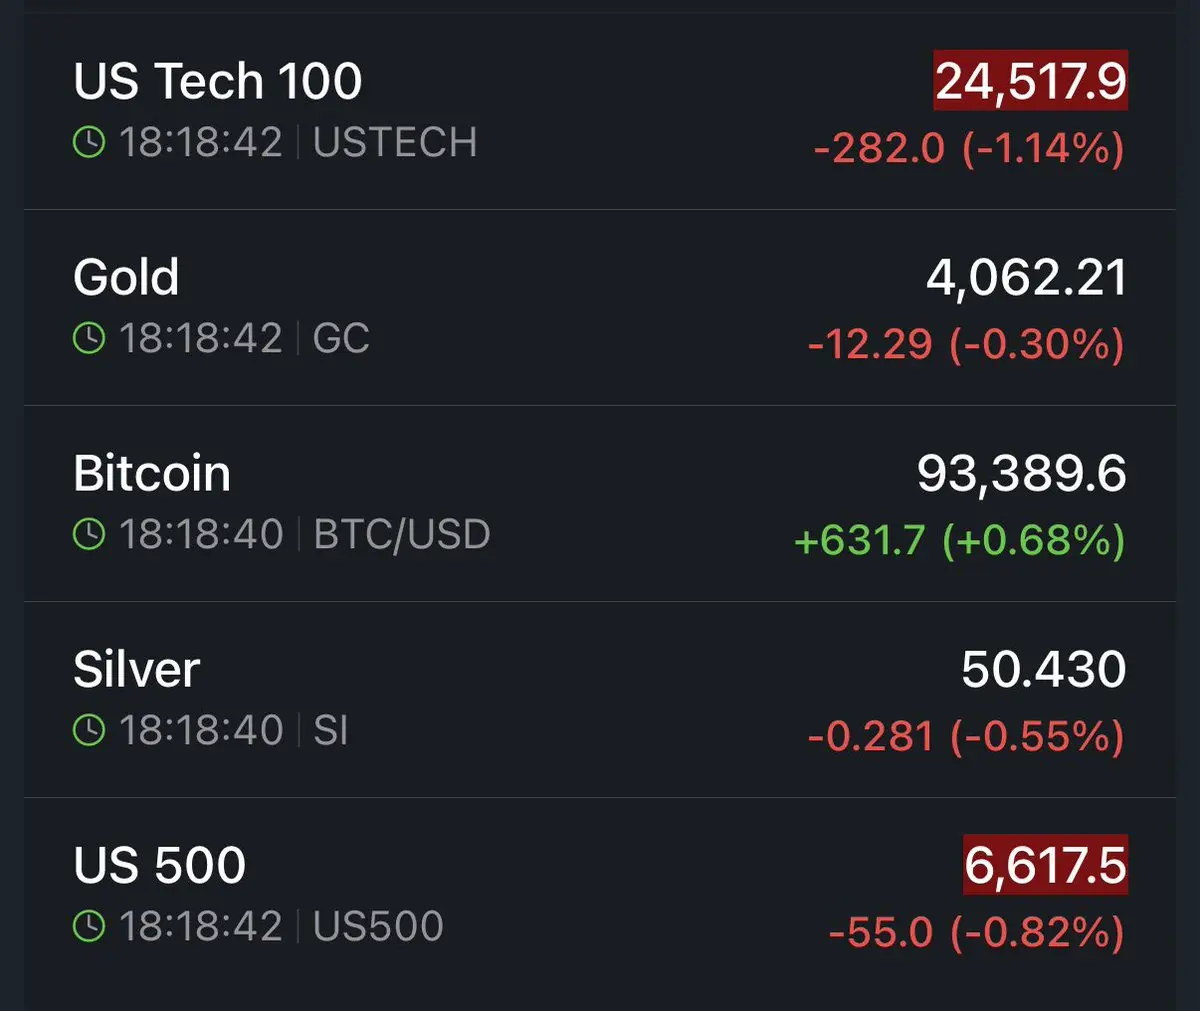
Task: Tap the red-highlighted 24,517.9 price
Action: (1030, 81)
